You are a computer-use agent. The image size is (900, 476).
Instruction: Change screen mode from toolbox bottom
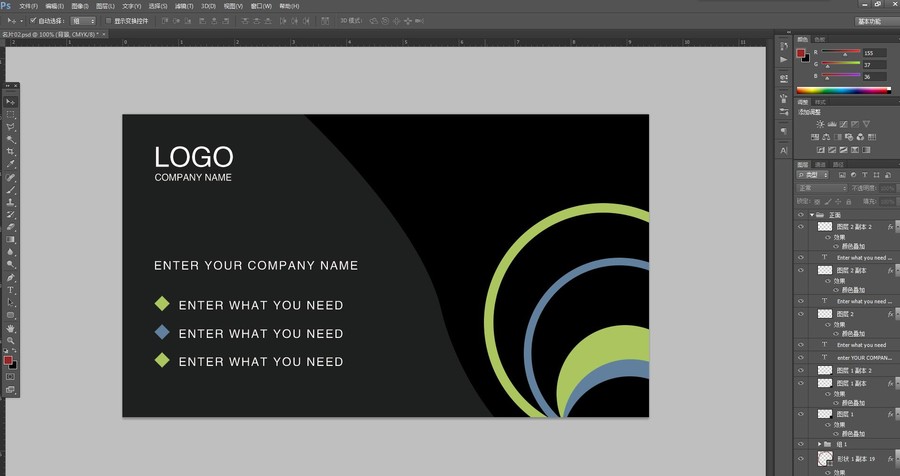coord(10,390)
